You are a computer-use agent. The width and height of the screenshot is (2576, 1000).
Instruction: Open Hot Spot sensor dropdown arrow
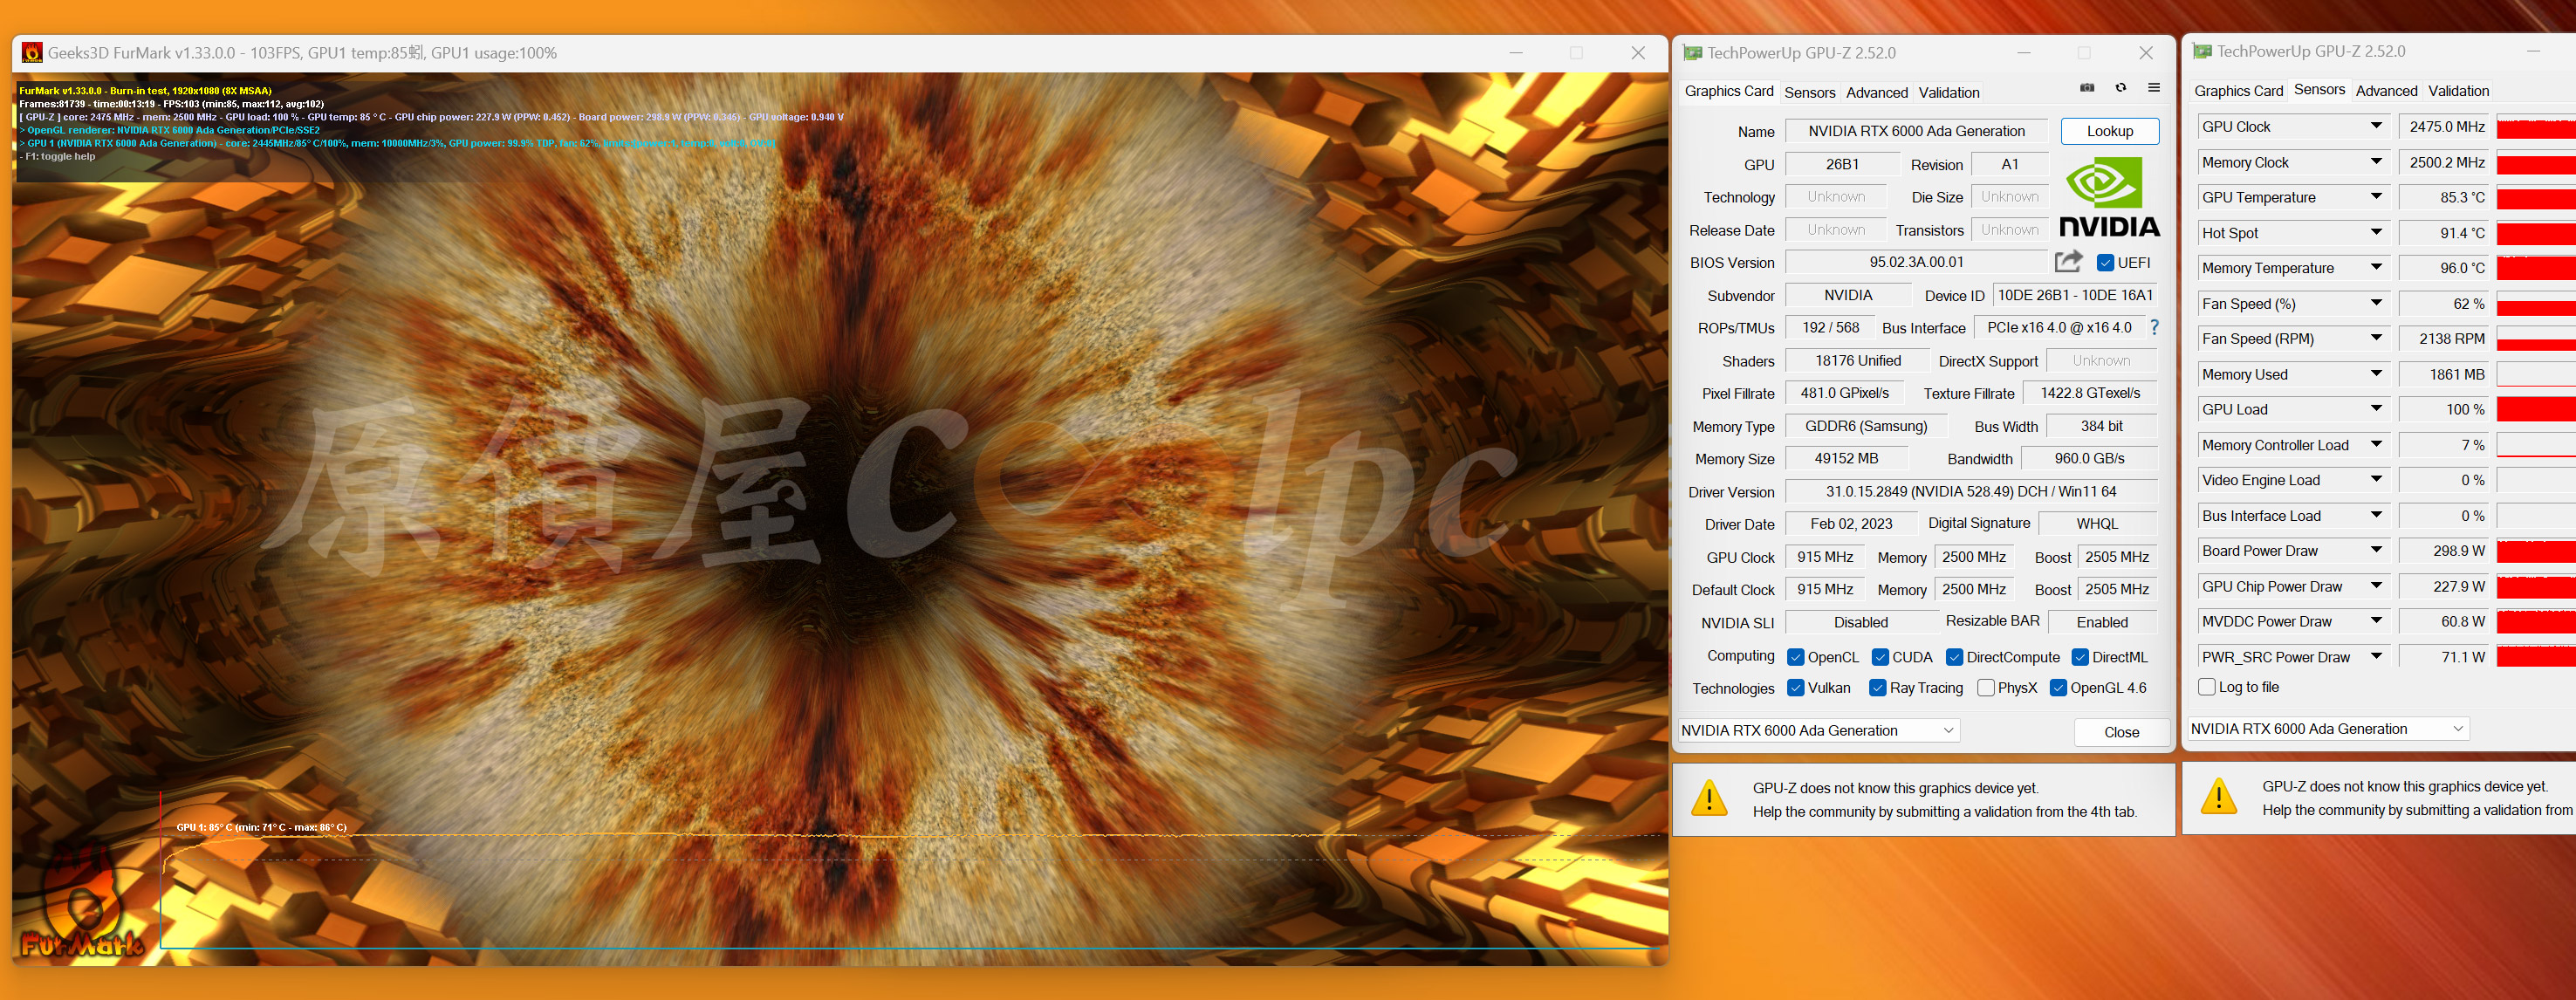pos(2377,232)
